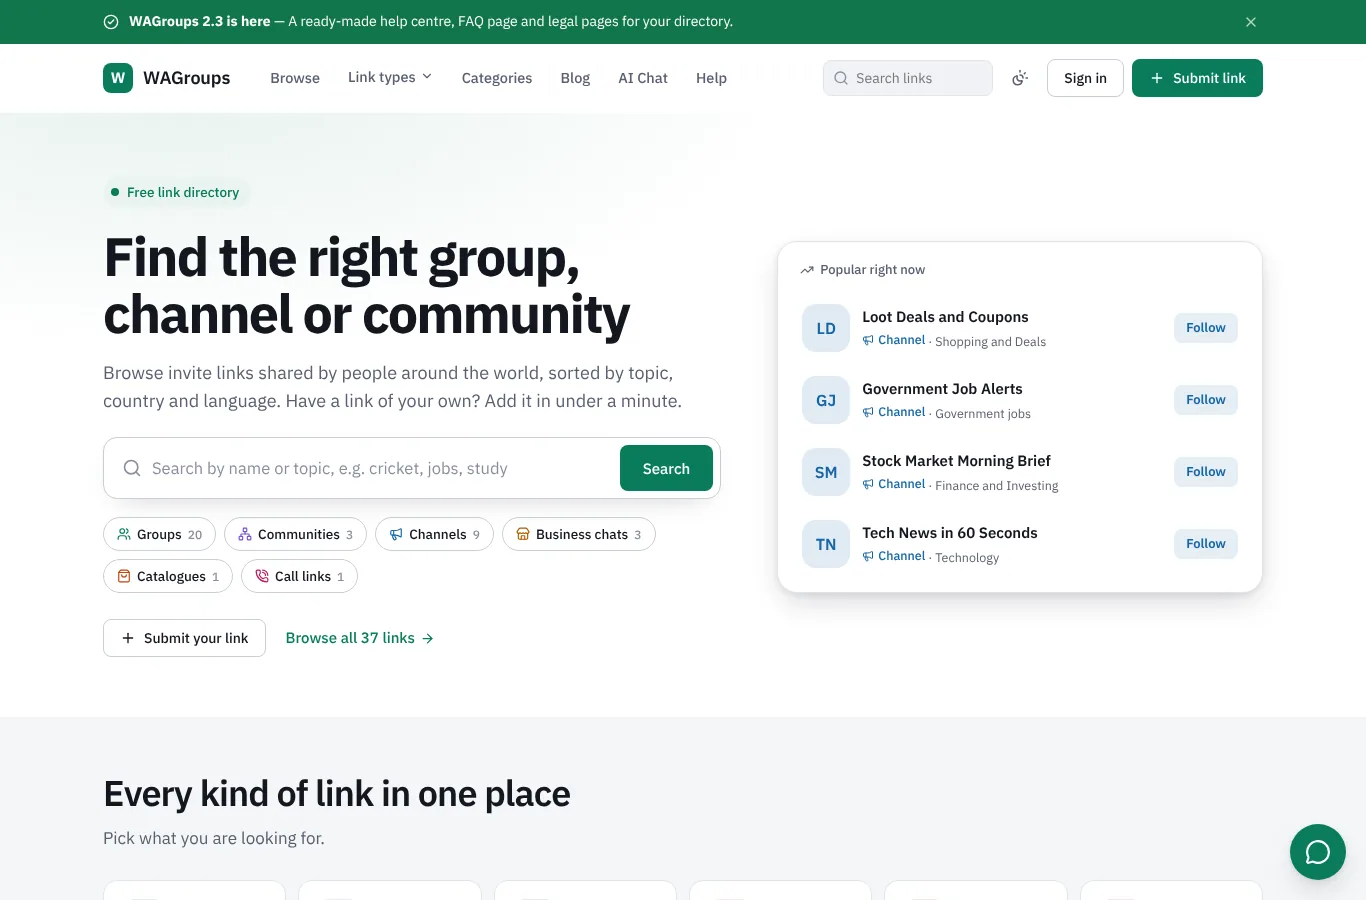Screen dimensions: 1366x900
Task: Open AI Chat from navigation
Action: (x=643, y=78)
